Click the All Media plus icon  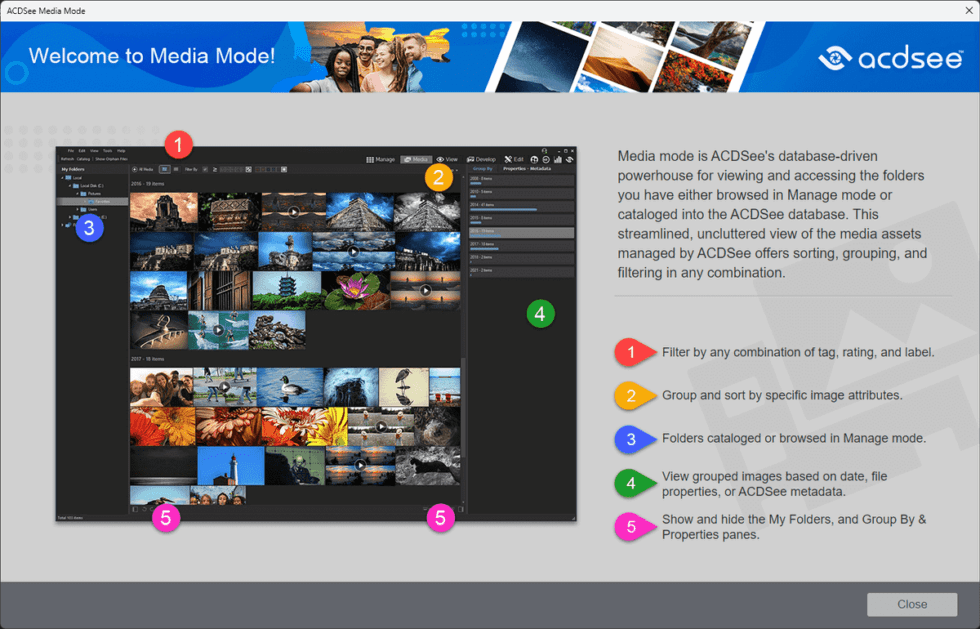[x=135, y=169]
